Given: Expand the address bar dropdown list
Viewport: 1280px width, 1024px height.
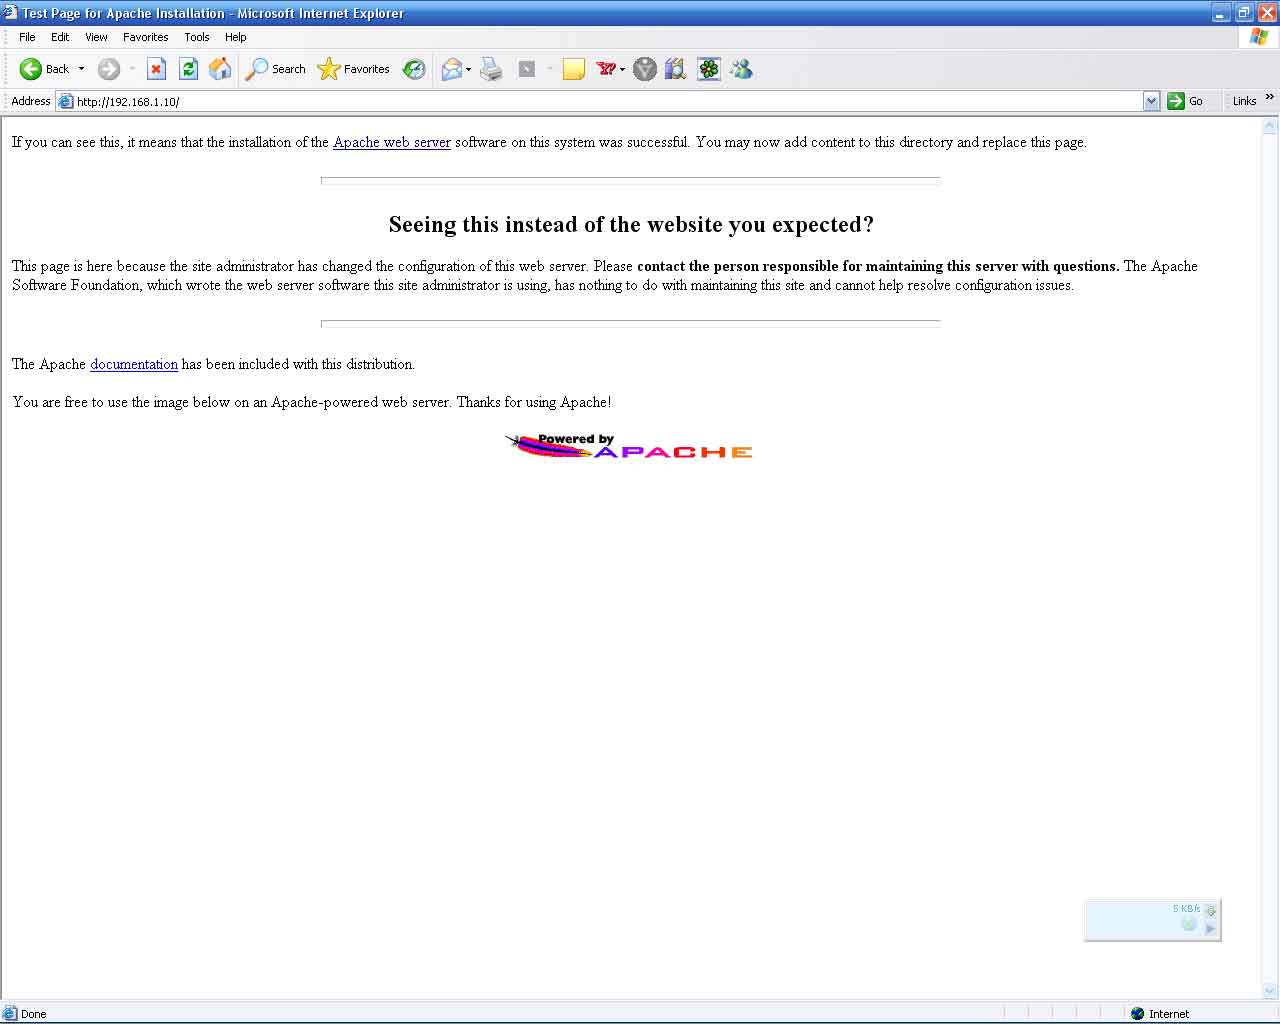Looking at the screenshot, I should pos(1151,101).
